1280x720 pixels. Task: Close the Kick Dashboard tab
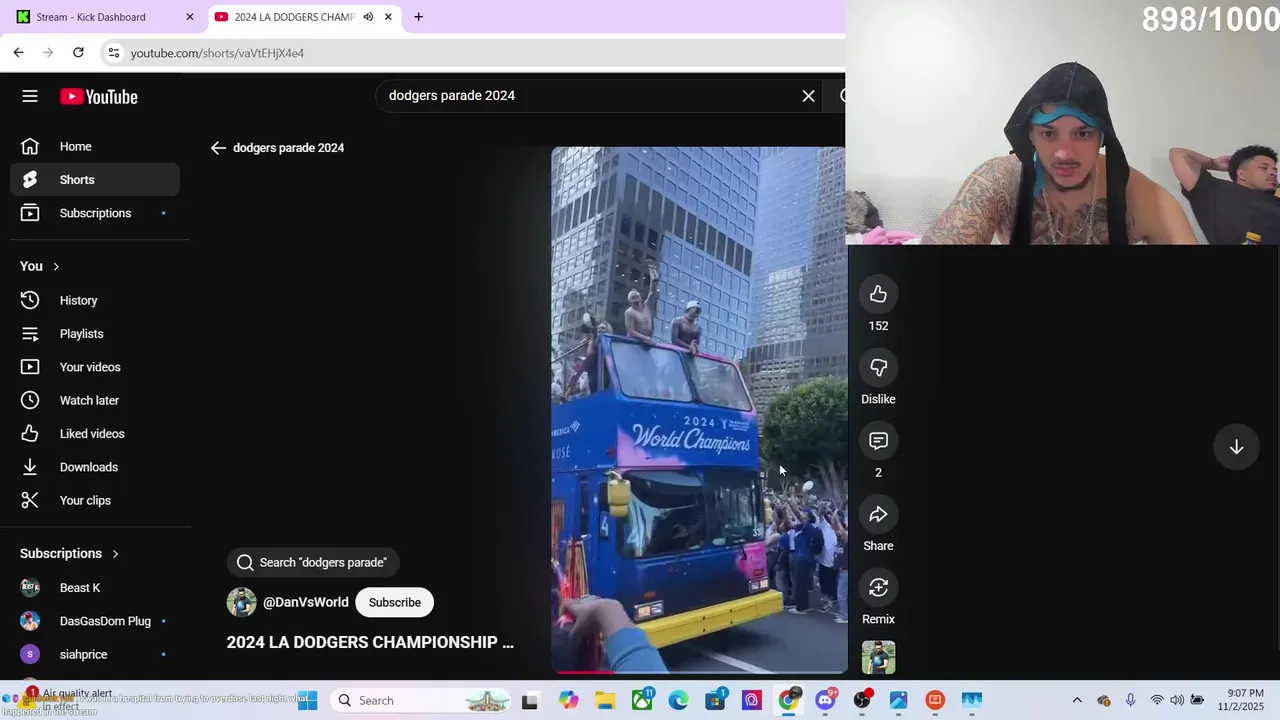click(190, 17)
